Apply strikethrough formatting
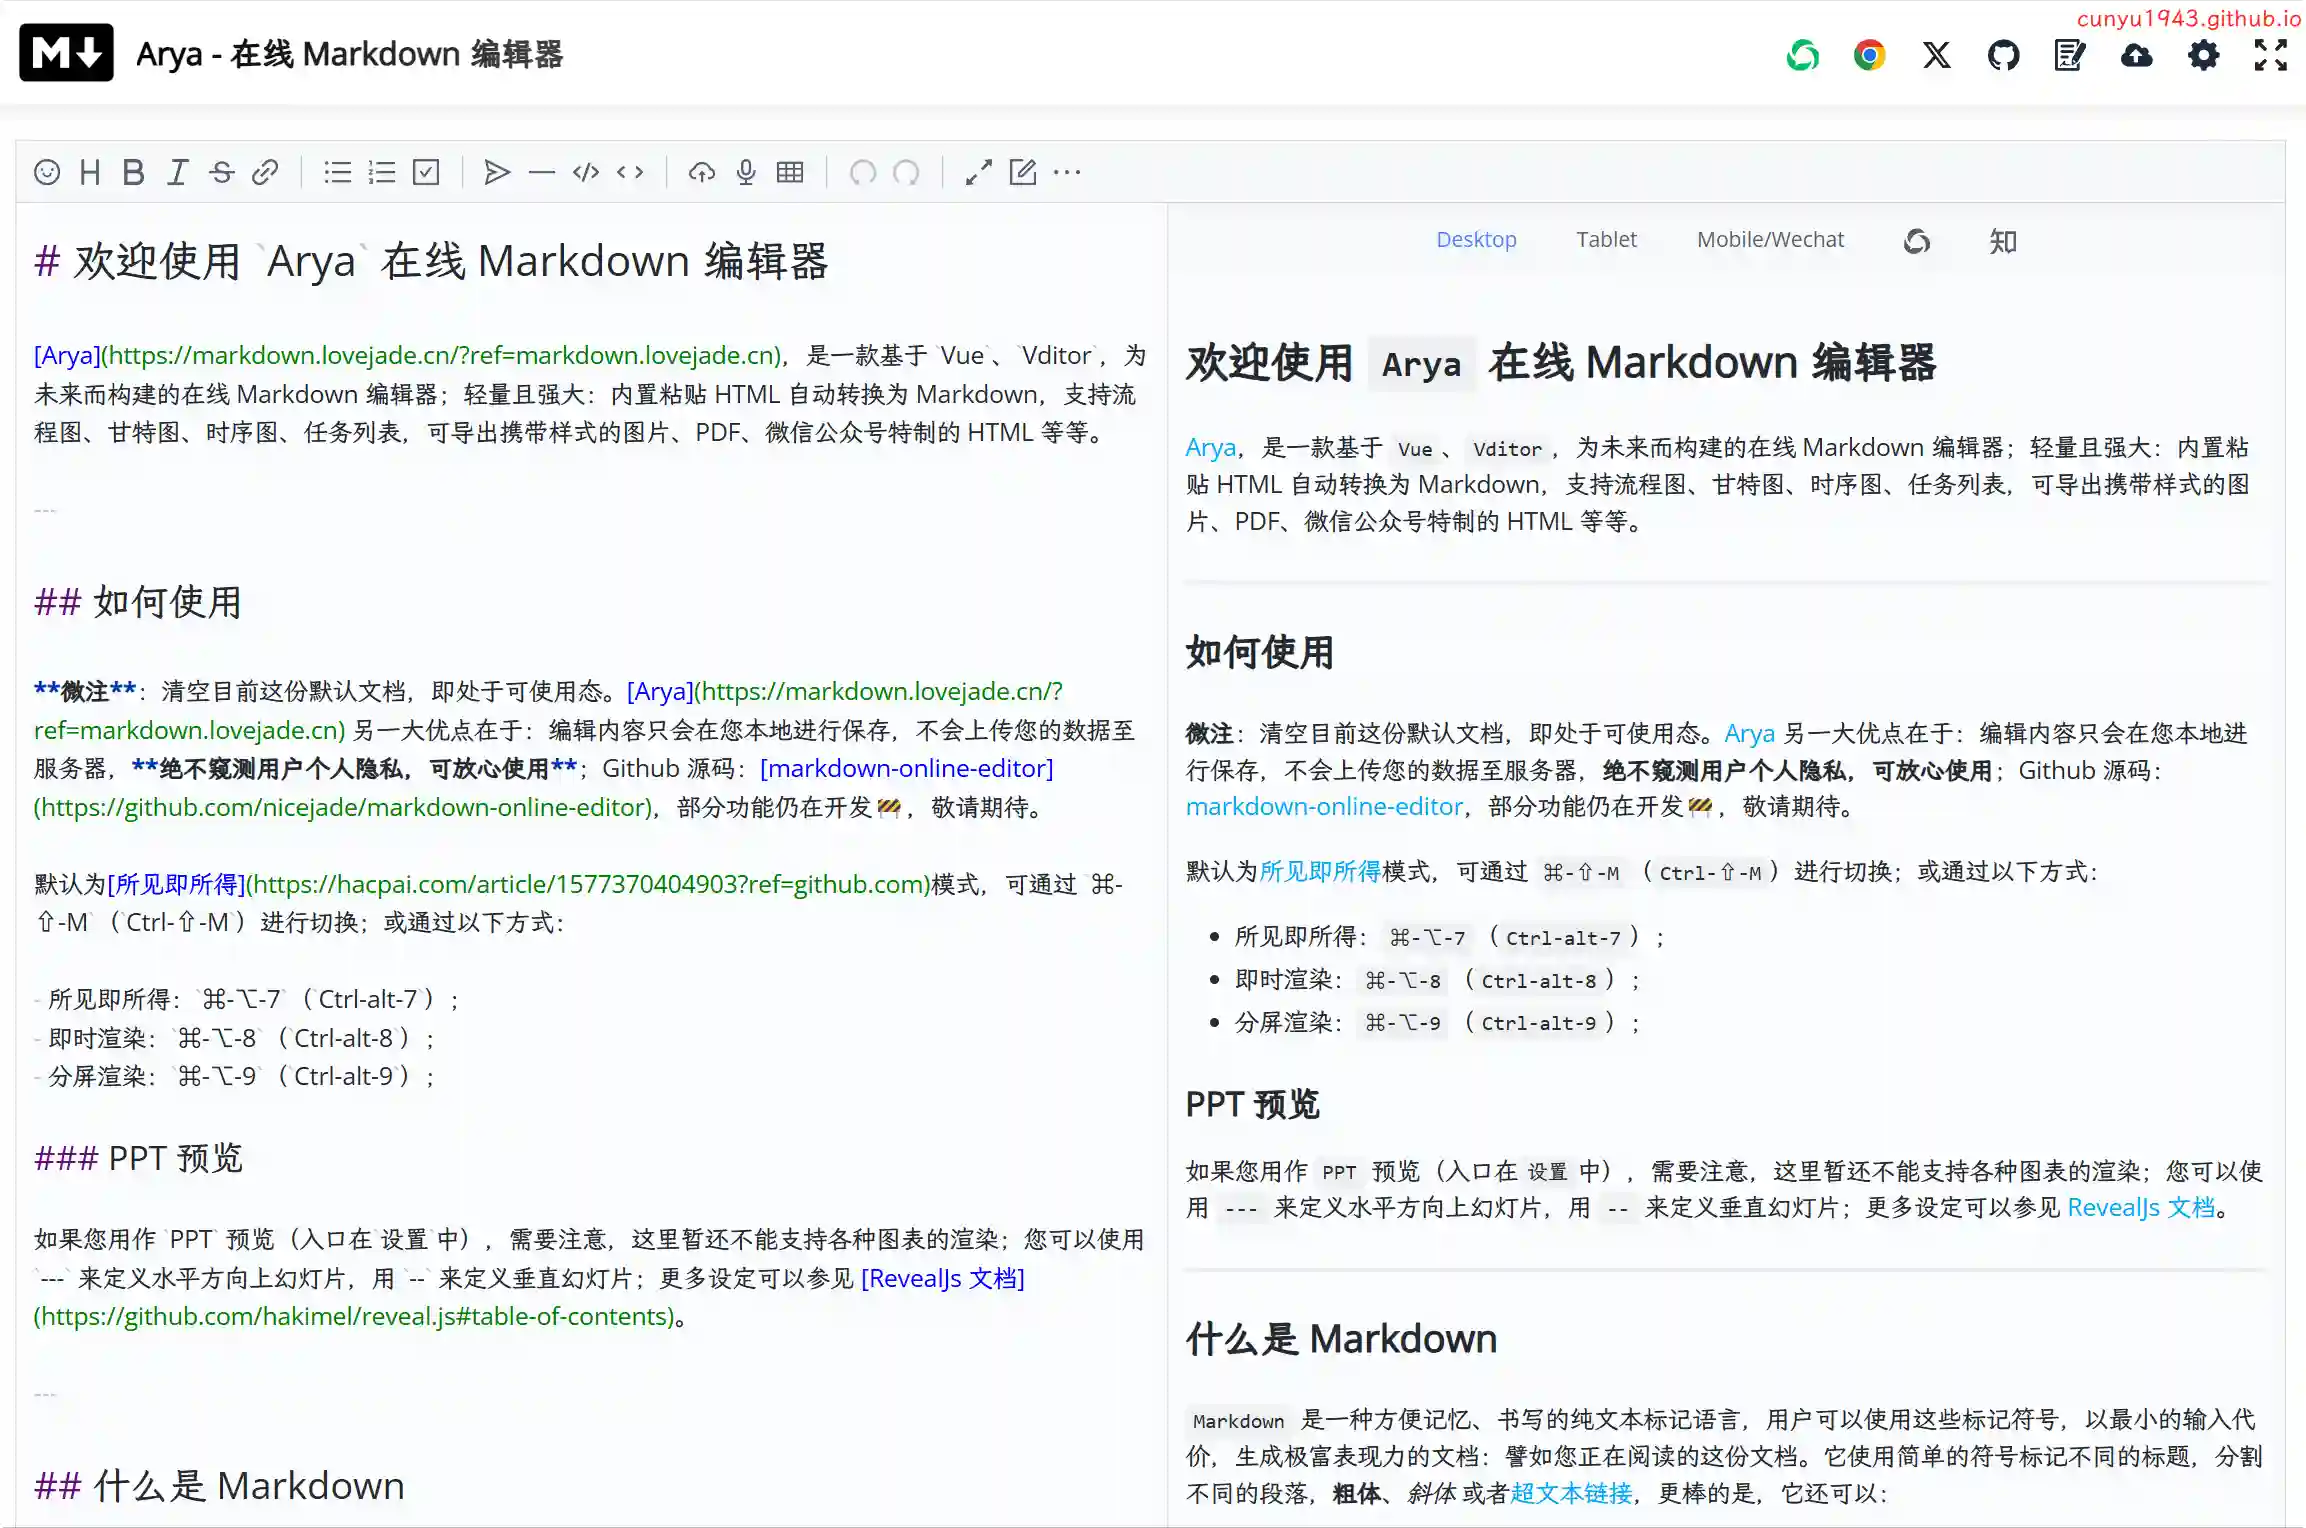 point(221,172)
